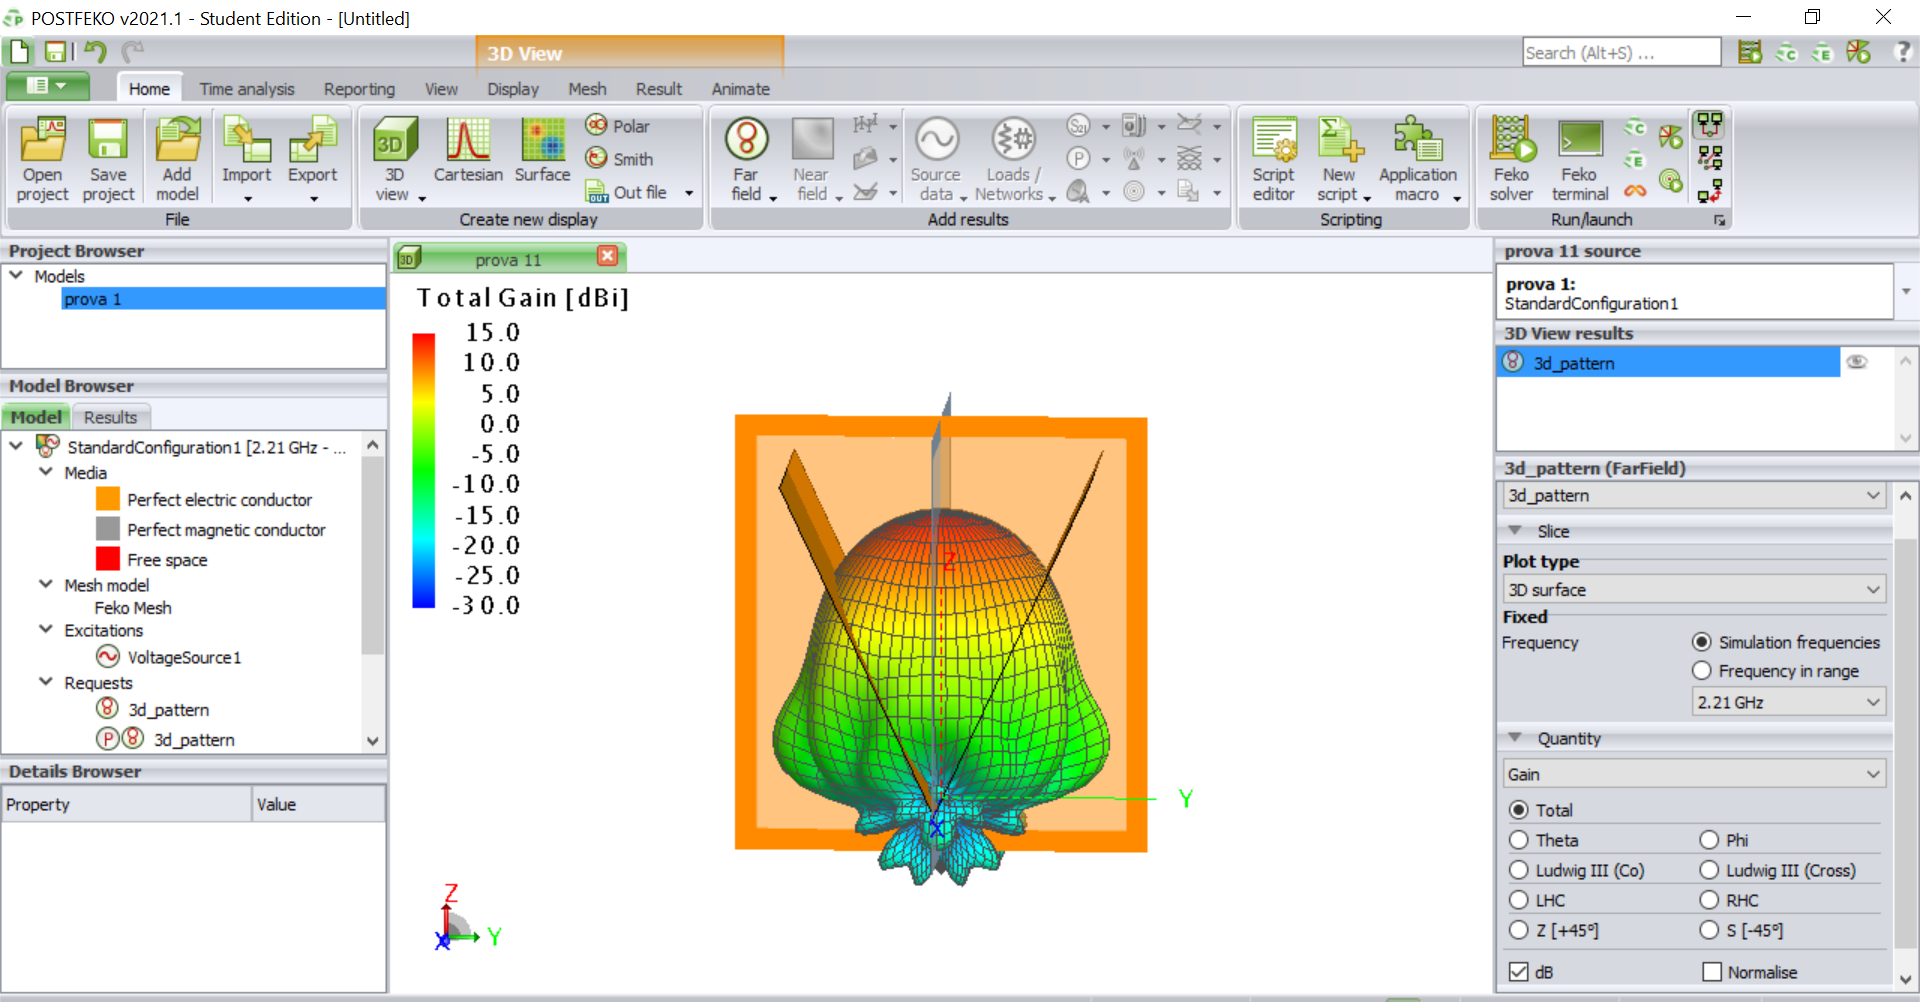This screenshot has height=1002, width=1920.
Task: Click the Property column header
Action: point(127,804)
